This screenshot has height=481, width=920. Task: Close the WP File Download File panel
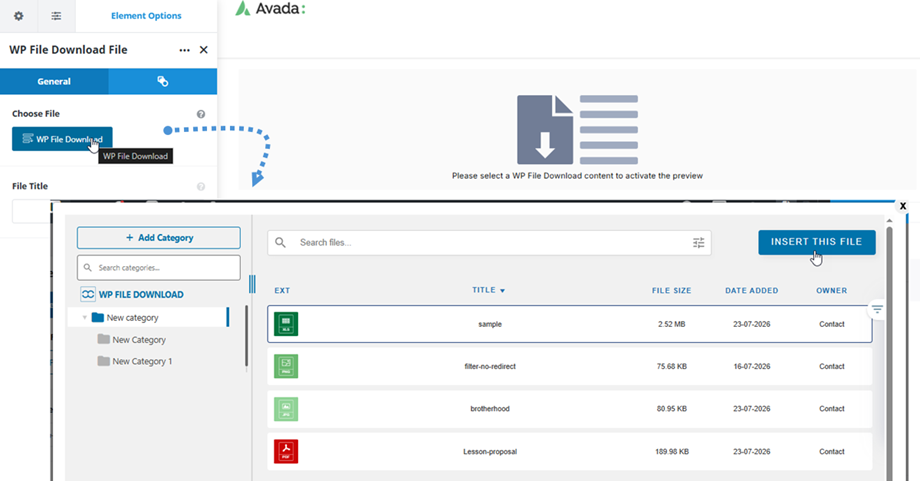204,50
